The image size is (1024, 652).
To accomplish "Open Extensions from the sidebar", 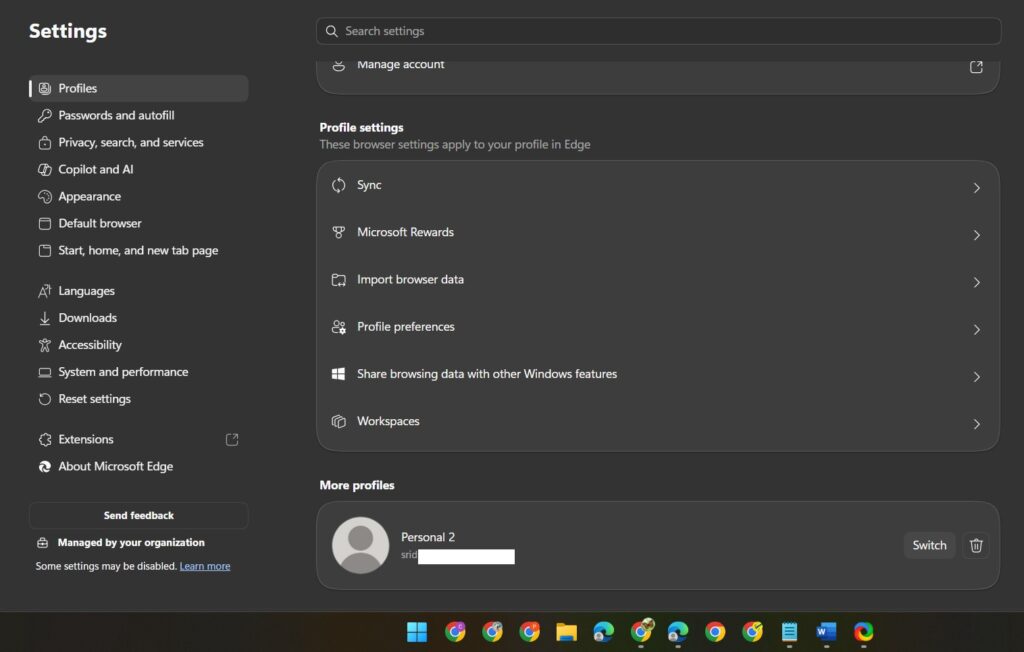I will pos(138,440).
